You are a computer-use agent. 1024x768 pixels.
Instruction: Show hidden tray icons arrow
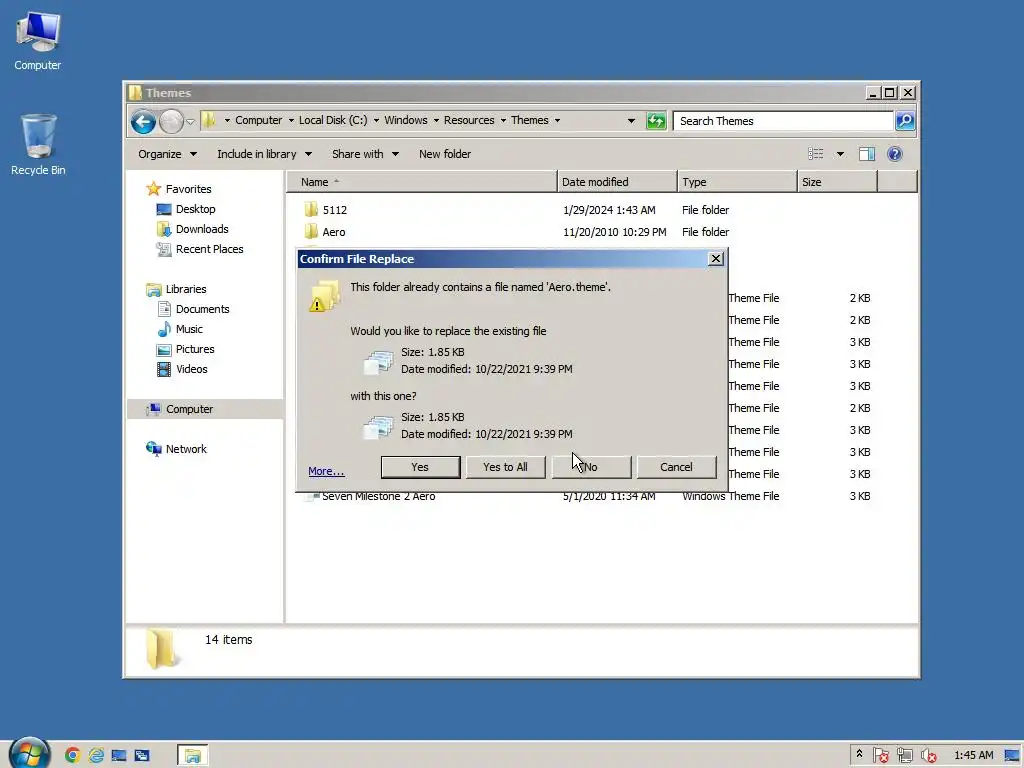pyautogui.click(x=859, y=754)
